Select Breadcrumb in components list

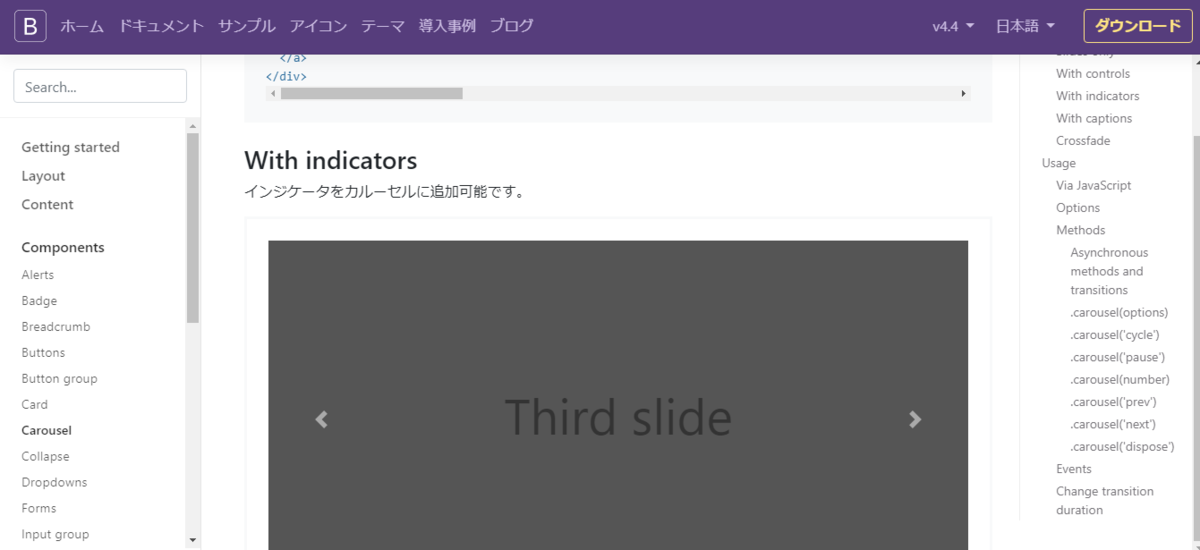point(56,327)
